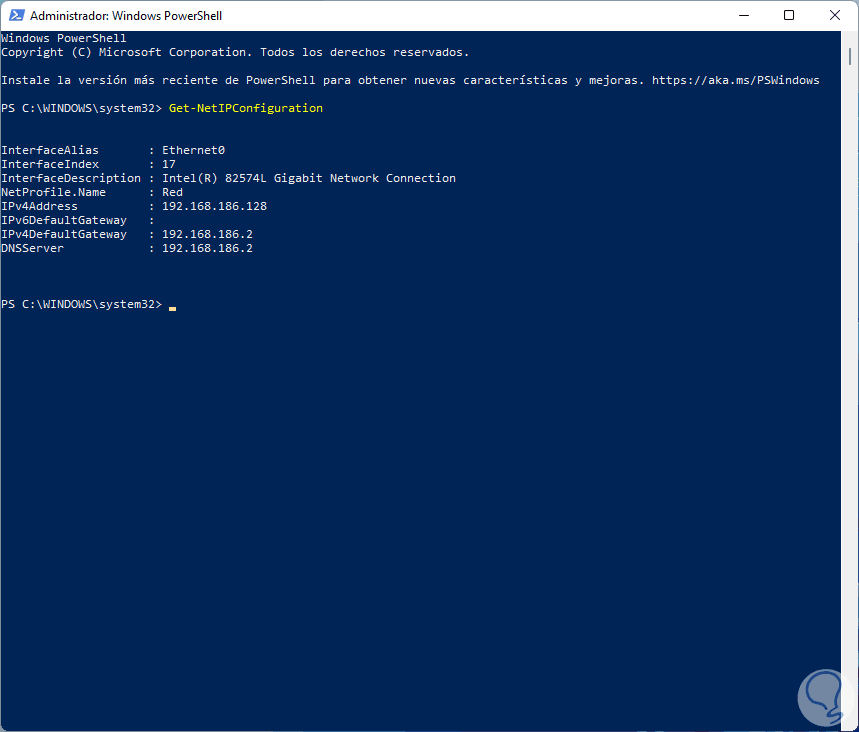Click the PowerShell icon in the title bar
The image size is (859, 732).
[x=14, y=16]
